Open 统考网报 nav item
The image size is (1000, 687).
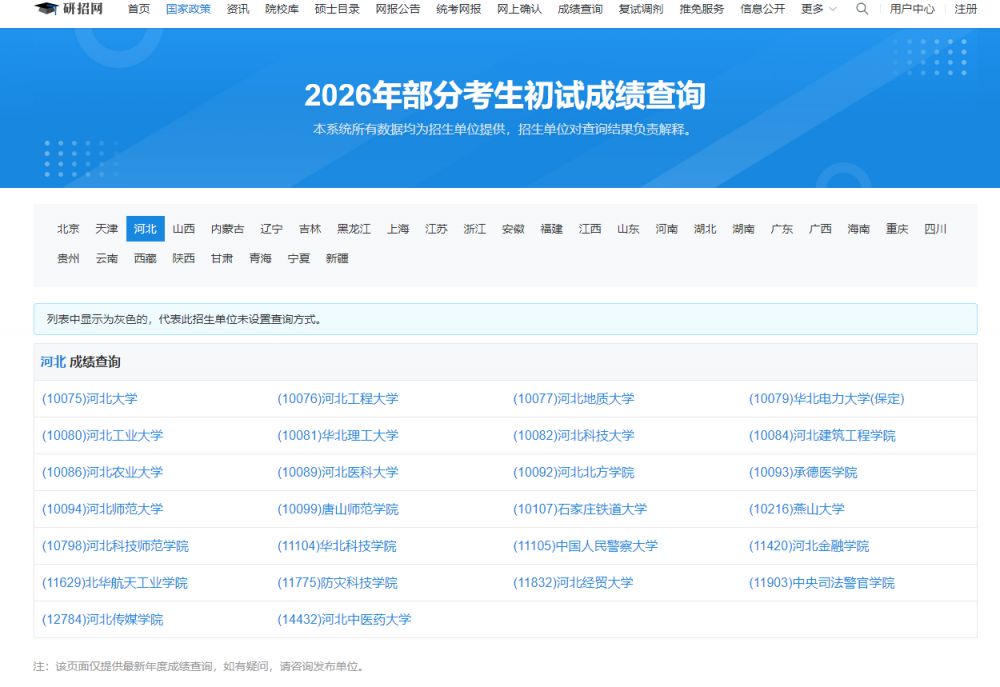pos(459,9)
